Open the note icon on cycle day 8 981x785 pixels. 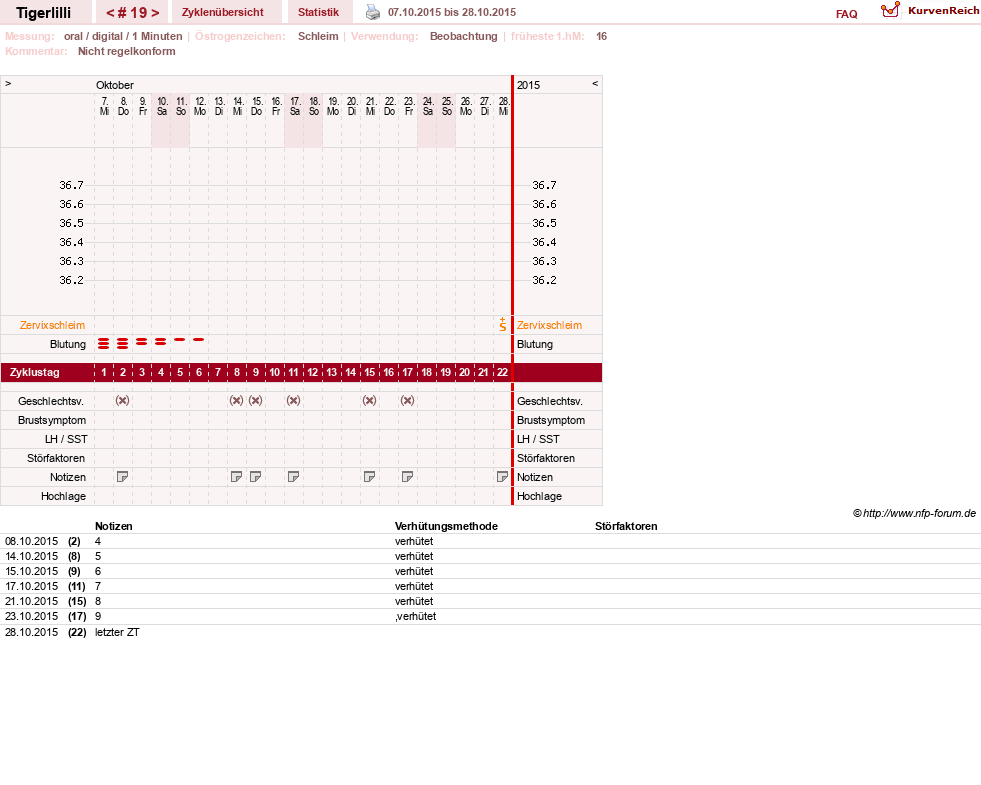click(x=236, y=477)
